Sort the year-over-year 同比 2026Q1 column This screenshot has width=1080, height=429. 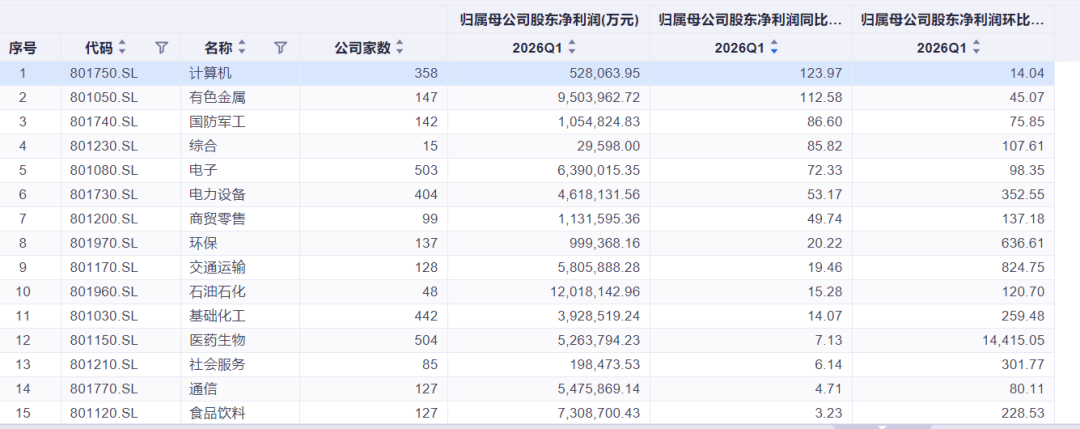point(774,48)
